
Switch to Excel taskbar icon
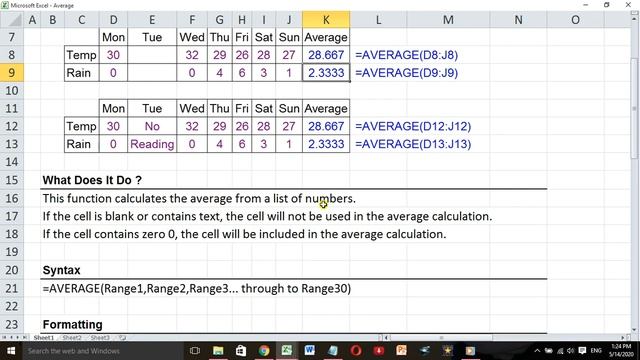pyautogui.click(x=287, y=350)
